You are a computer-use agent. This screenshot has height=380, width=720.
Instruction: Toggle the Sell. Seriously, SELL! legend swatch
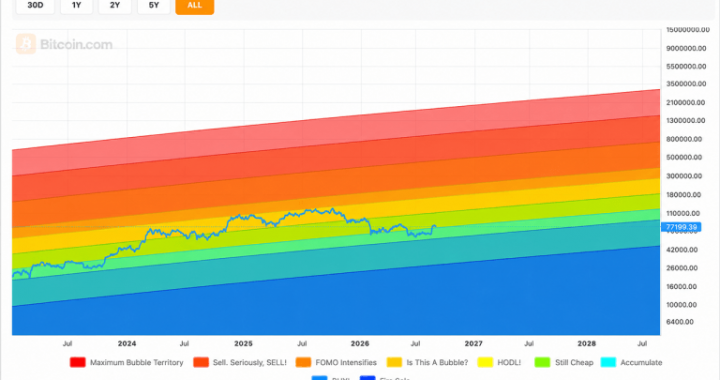tap(201, 363)
